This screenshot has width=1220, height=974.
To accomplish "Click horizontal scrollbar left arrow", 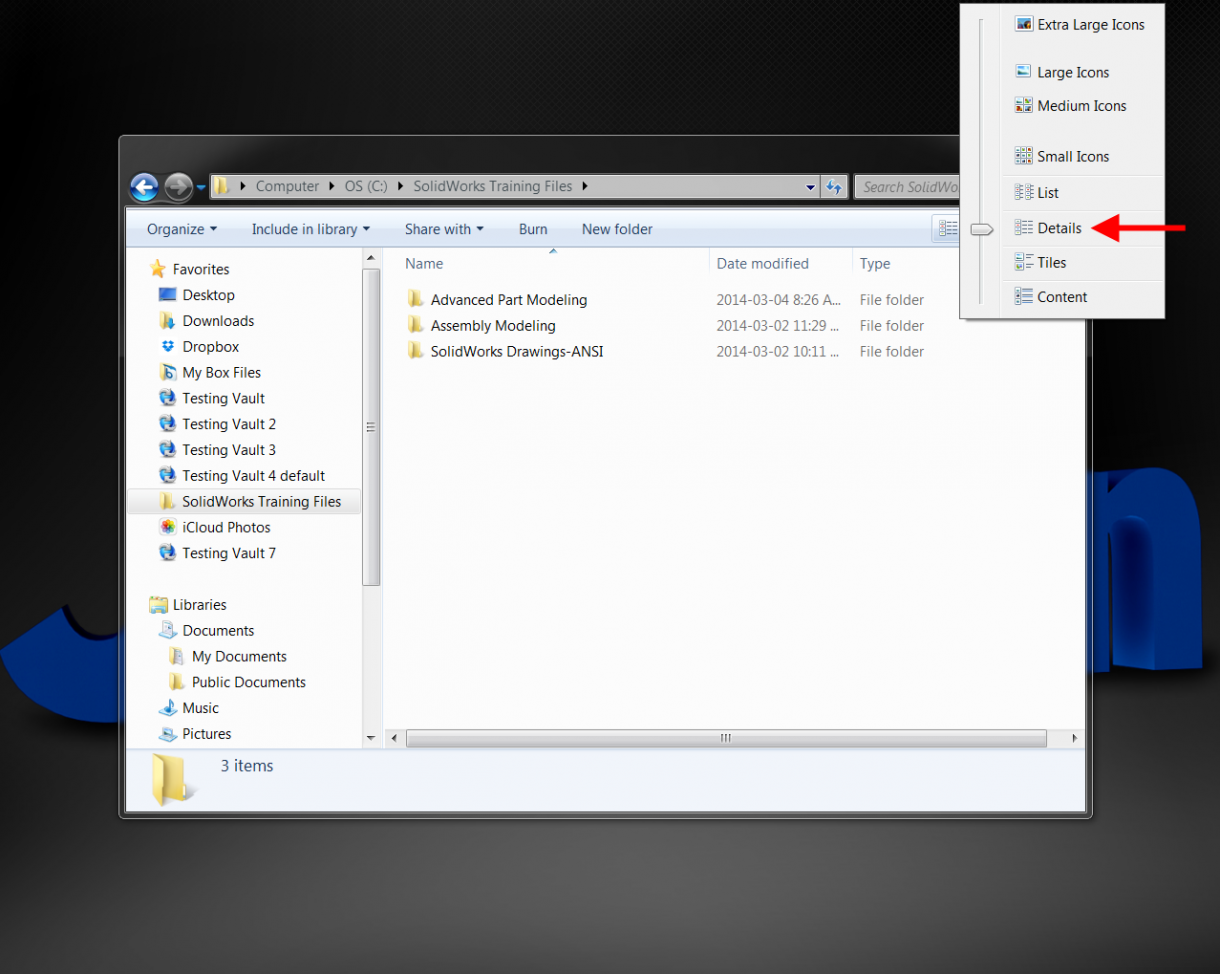I will [395, 738].
